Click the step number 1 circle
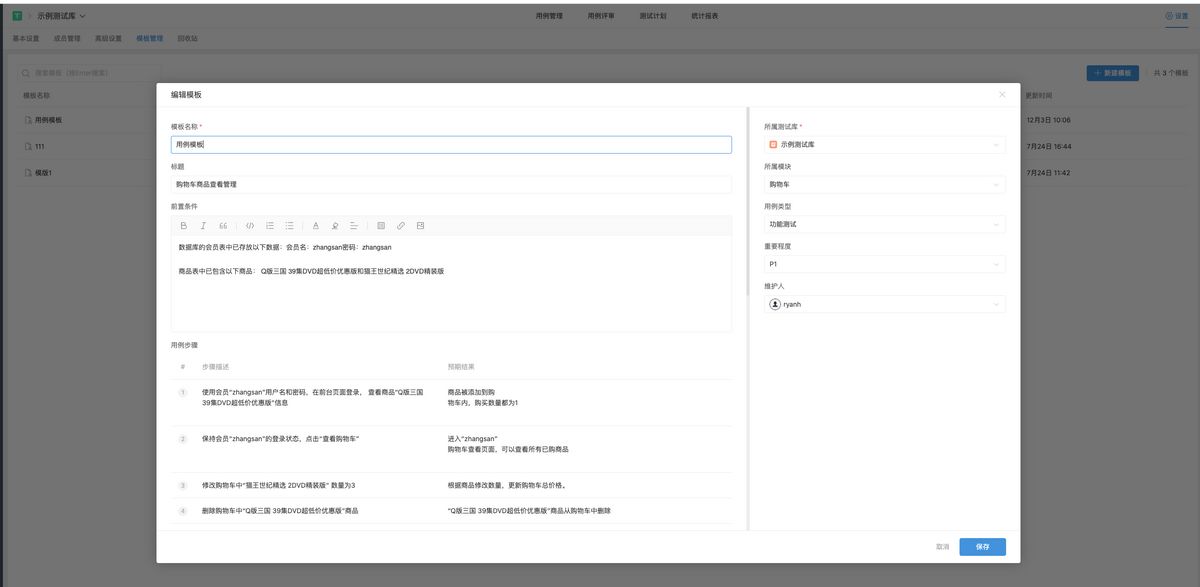 click(x=183, y=392)
